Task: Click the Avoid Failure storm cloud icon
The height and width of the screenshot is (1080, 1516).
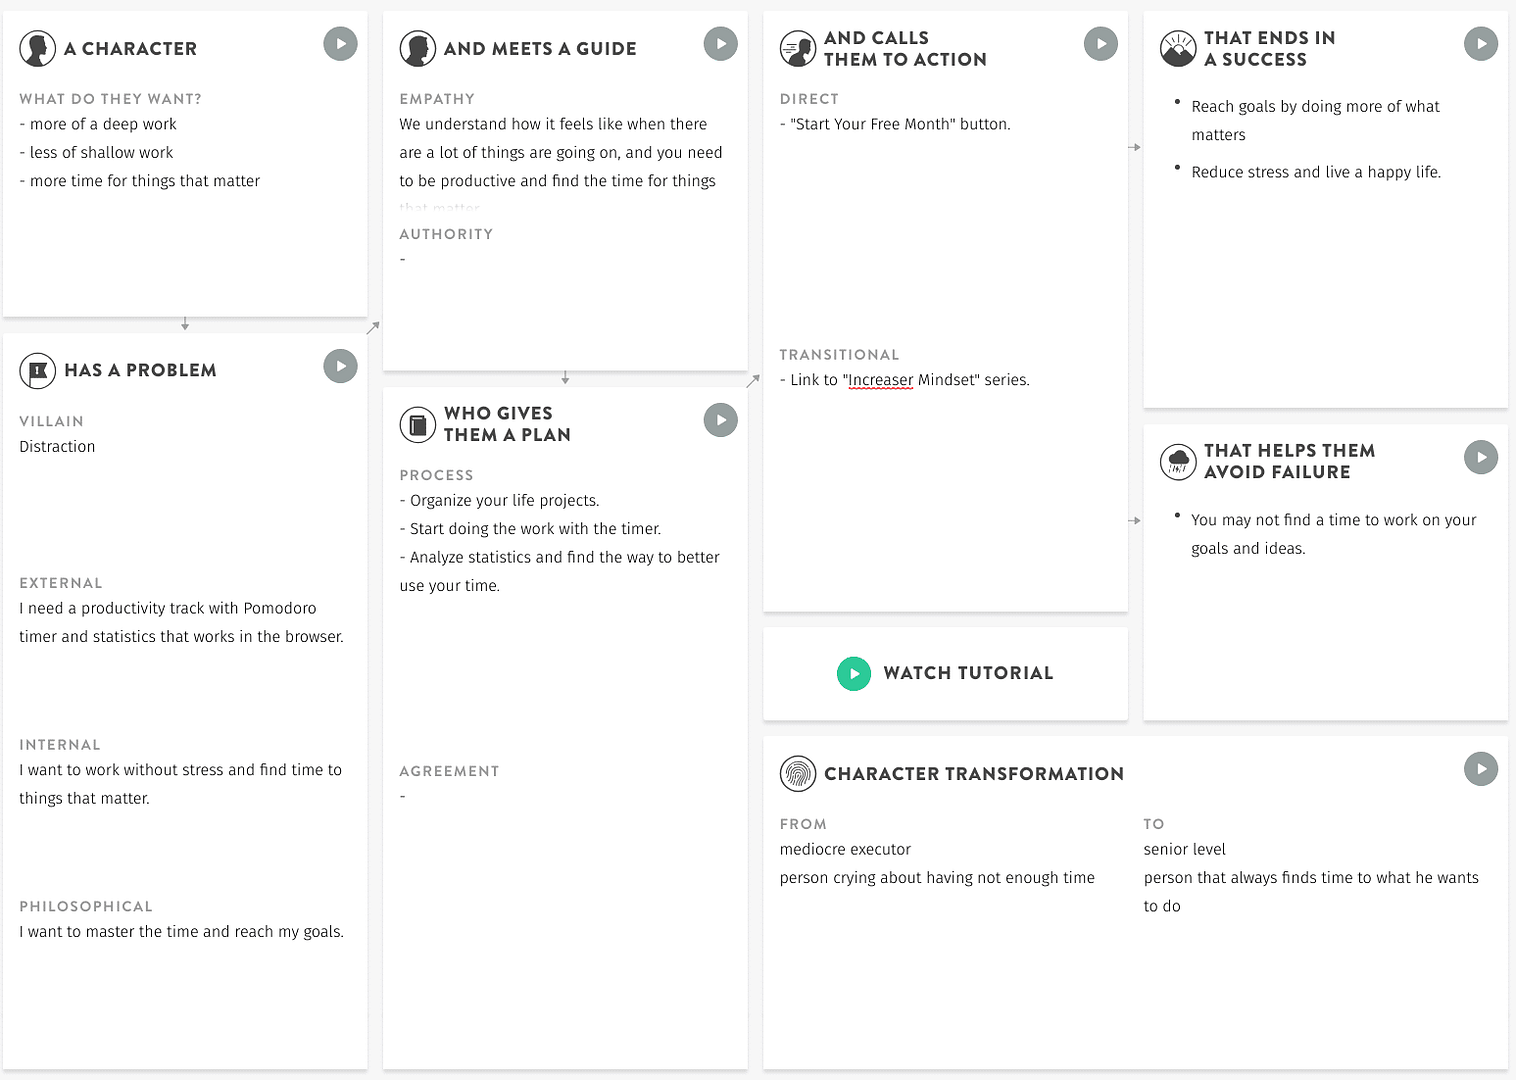Action: pyautogui.click(x=1178, y=461)
